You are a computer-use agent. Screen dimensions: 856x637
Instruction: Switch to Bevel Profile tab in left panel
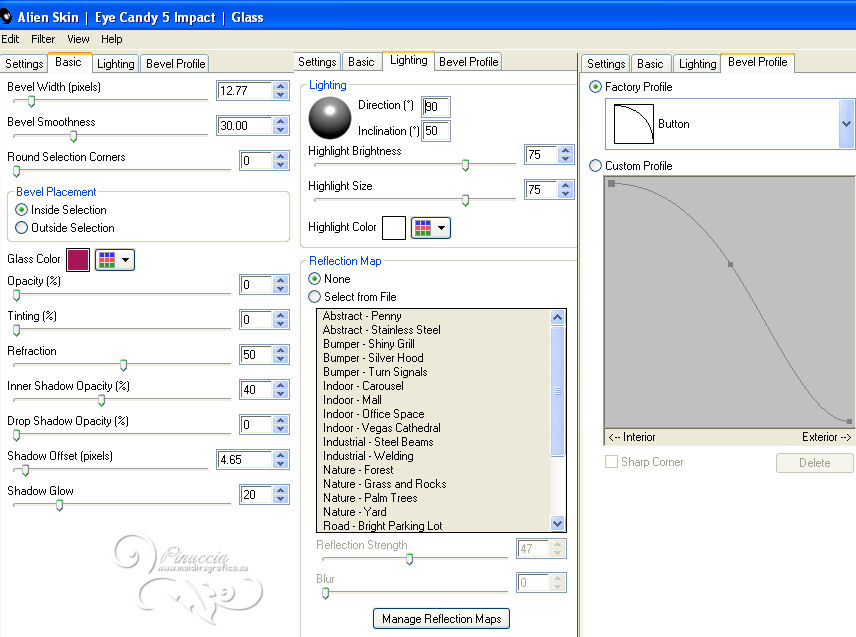point(175,64)
